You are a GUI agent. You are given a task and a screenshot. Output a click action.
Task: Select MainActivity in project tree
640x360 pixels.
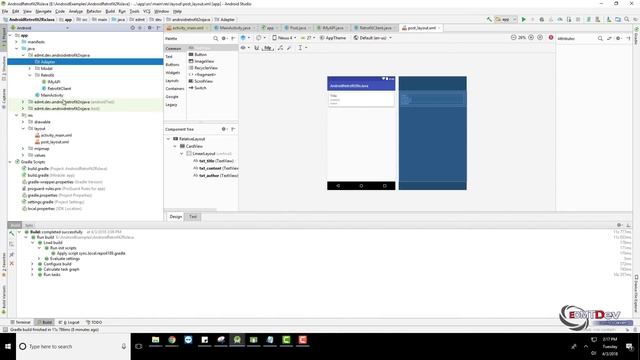52,95
